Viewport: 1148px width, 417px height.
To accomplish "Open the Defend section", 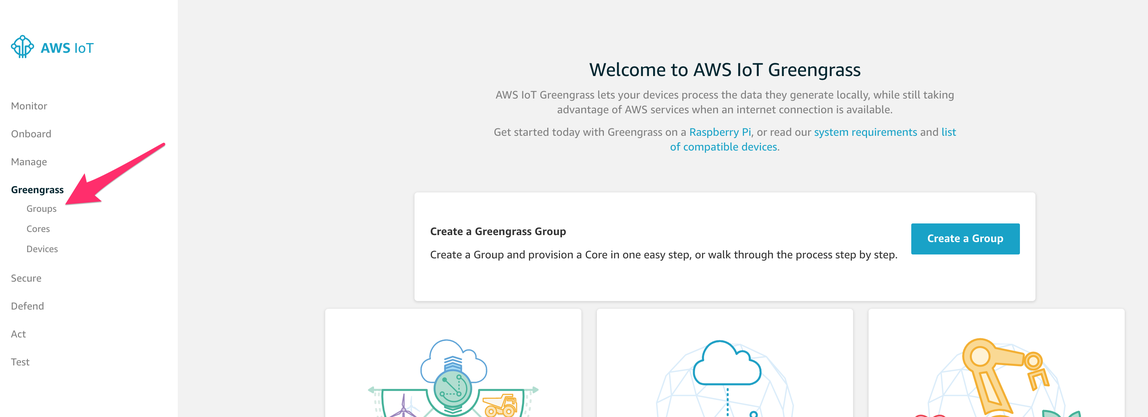I will tap(27, 306).
